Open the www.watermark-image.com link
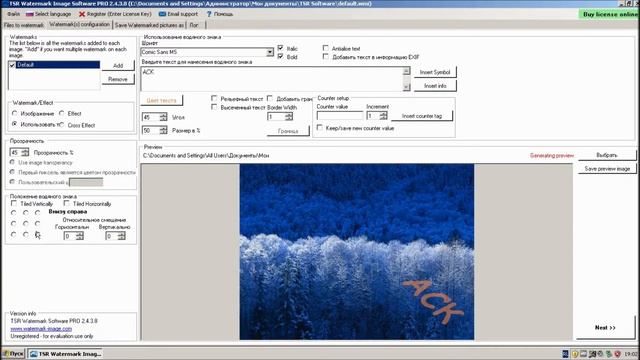The height and width of the screenshot is (360, 640). 41,329
